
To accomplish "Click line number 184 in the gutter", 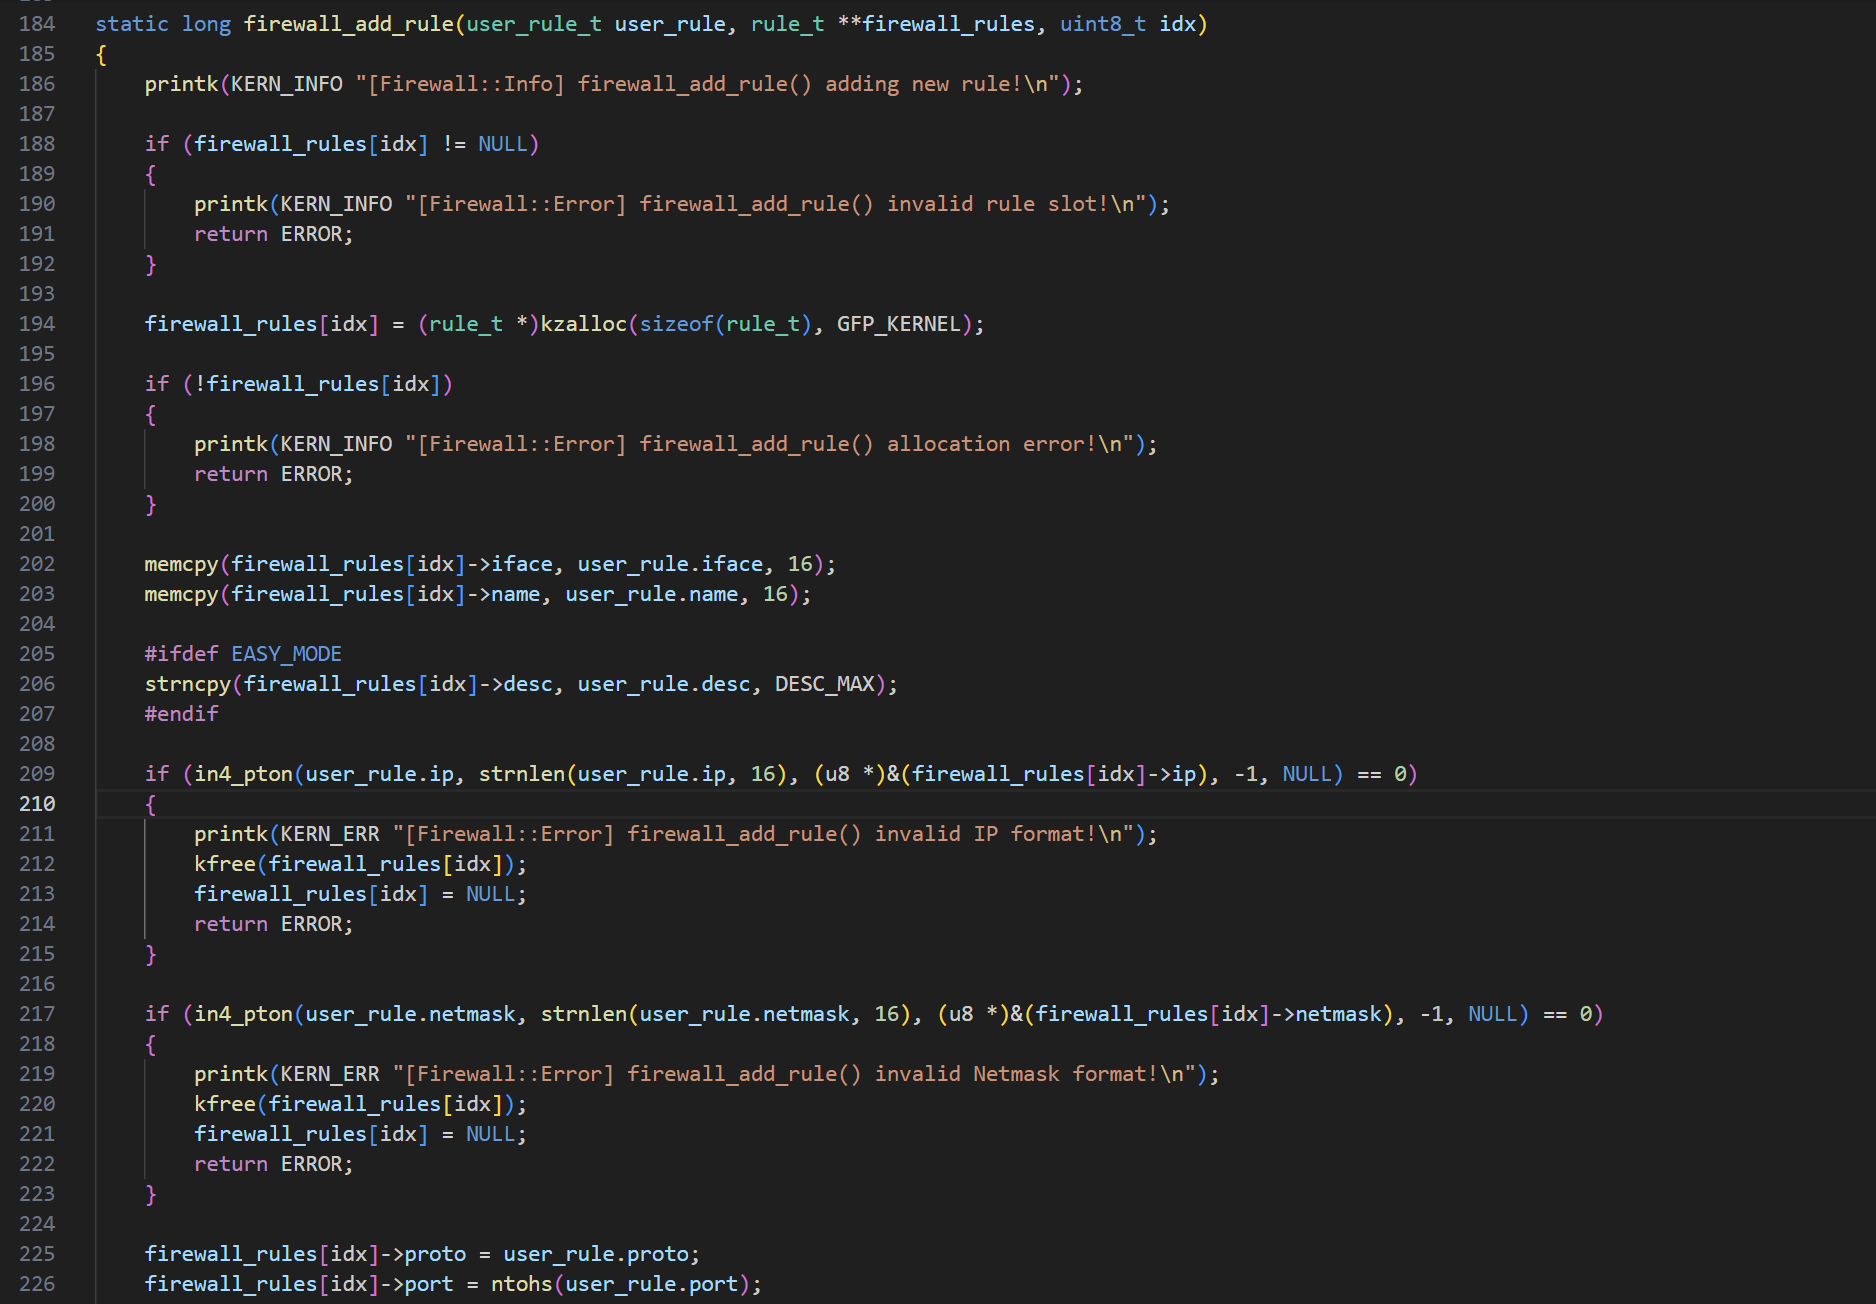I will (x=36, y=23).
